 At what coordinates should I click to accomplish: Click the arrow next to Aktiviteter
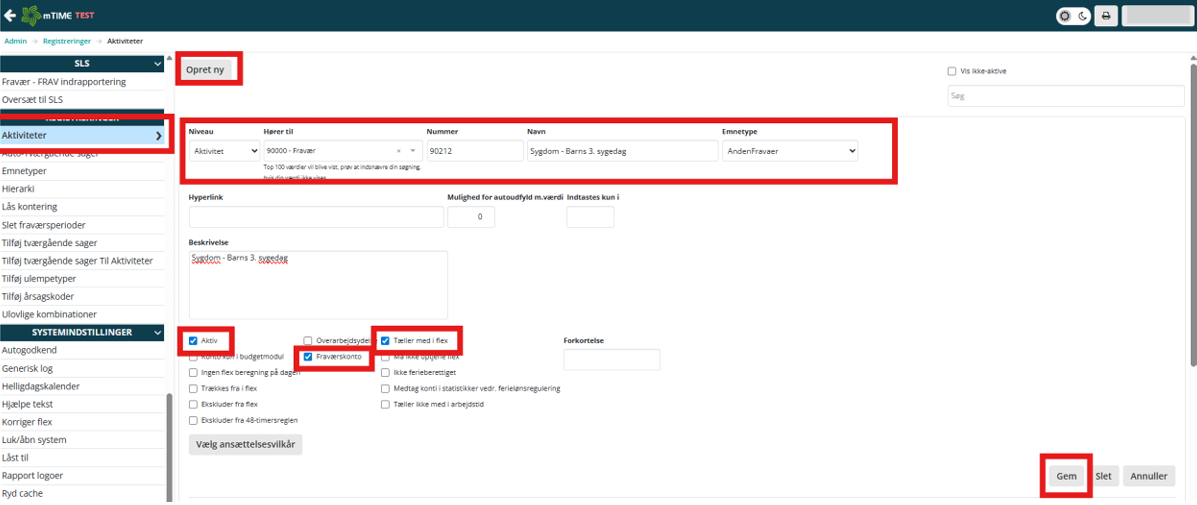158,135
